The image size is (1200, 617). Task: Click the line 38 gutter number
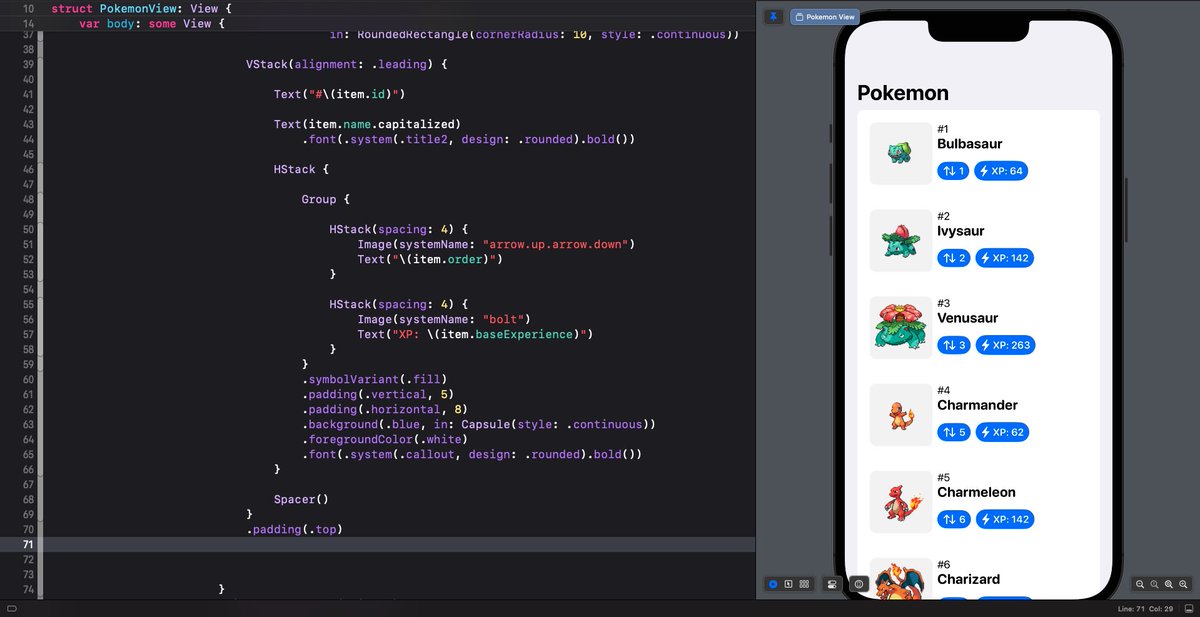click(27, 49)
